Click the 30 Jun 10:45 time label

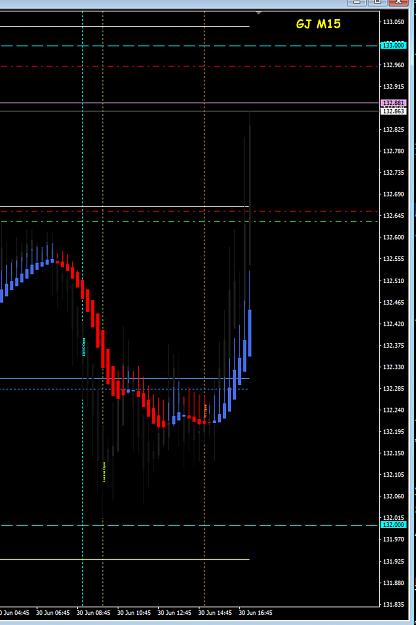coord(134,612)
